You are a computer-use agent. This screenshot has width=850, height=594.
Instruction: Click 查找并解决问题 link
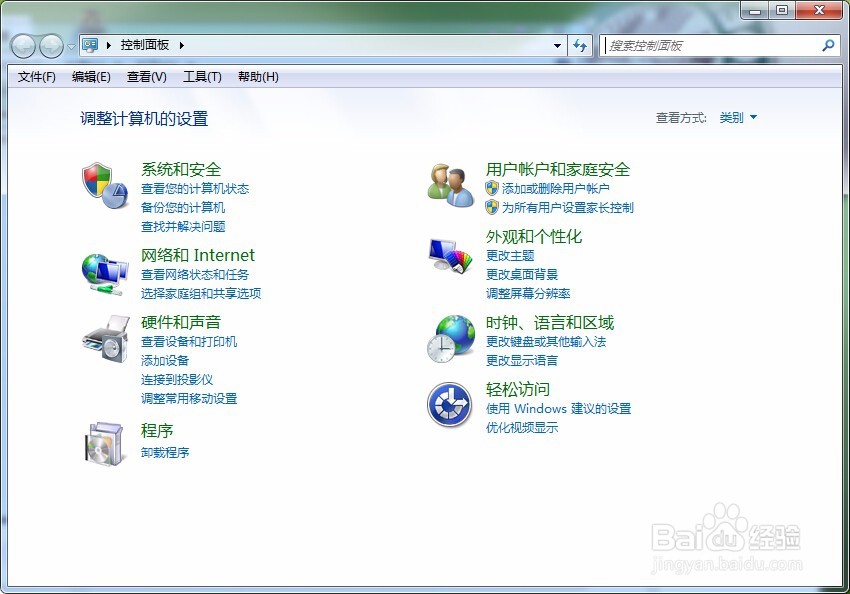[183, 227]
